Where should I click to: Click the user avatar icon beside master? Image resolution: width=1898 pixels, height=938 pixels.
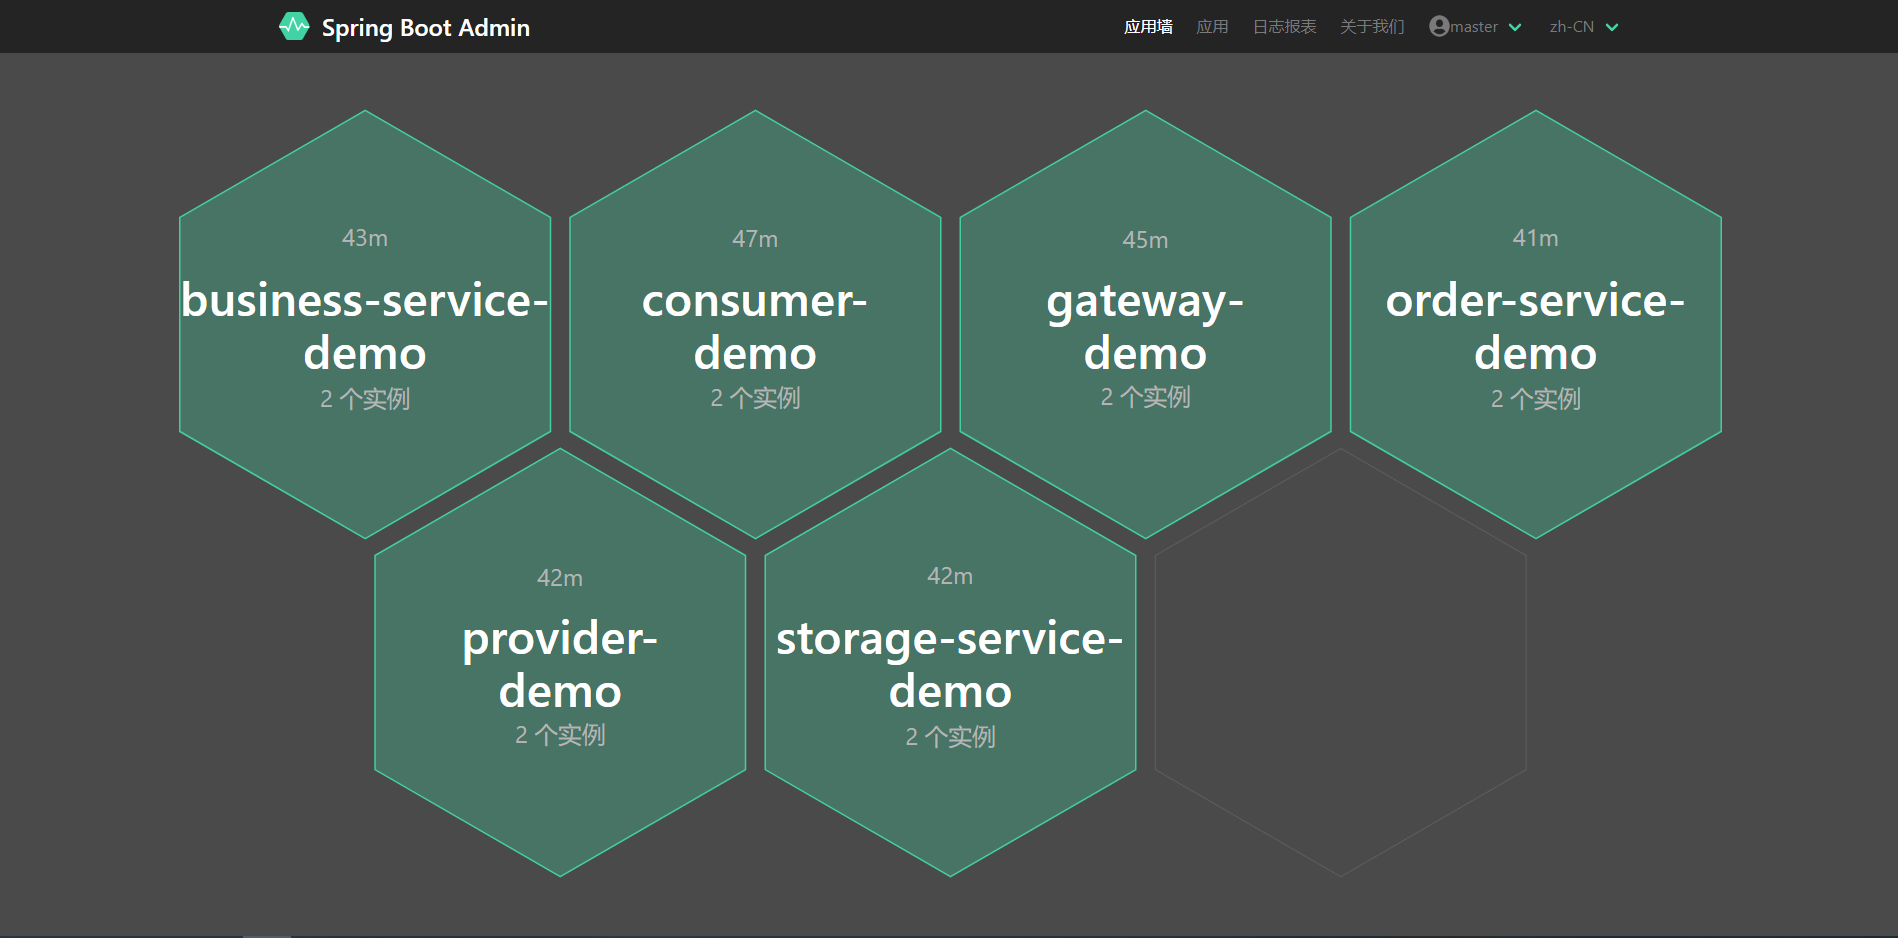[x=1439, y=27]
